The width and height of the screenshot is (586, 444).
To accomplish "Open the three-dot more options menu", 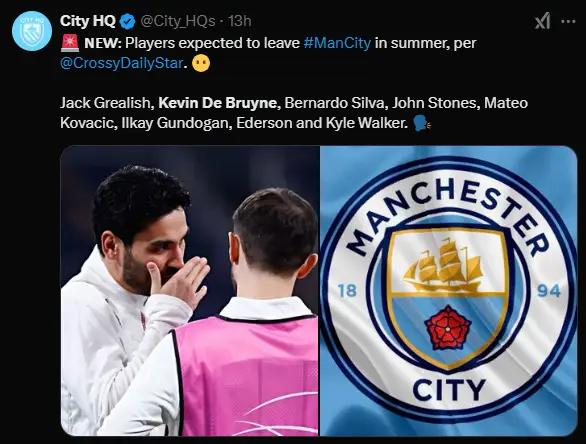I will (x=568, y=21).
